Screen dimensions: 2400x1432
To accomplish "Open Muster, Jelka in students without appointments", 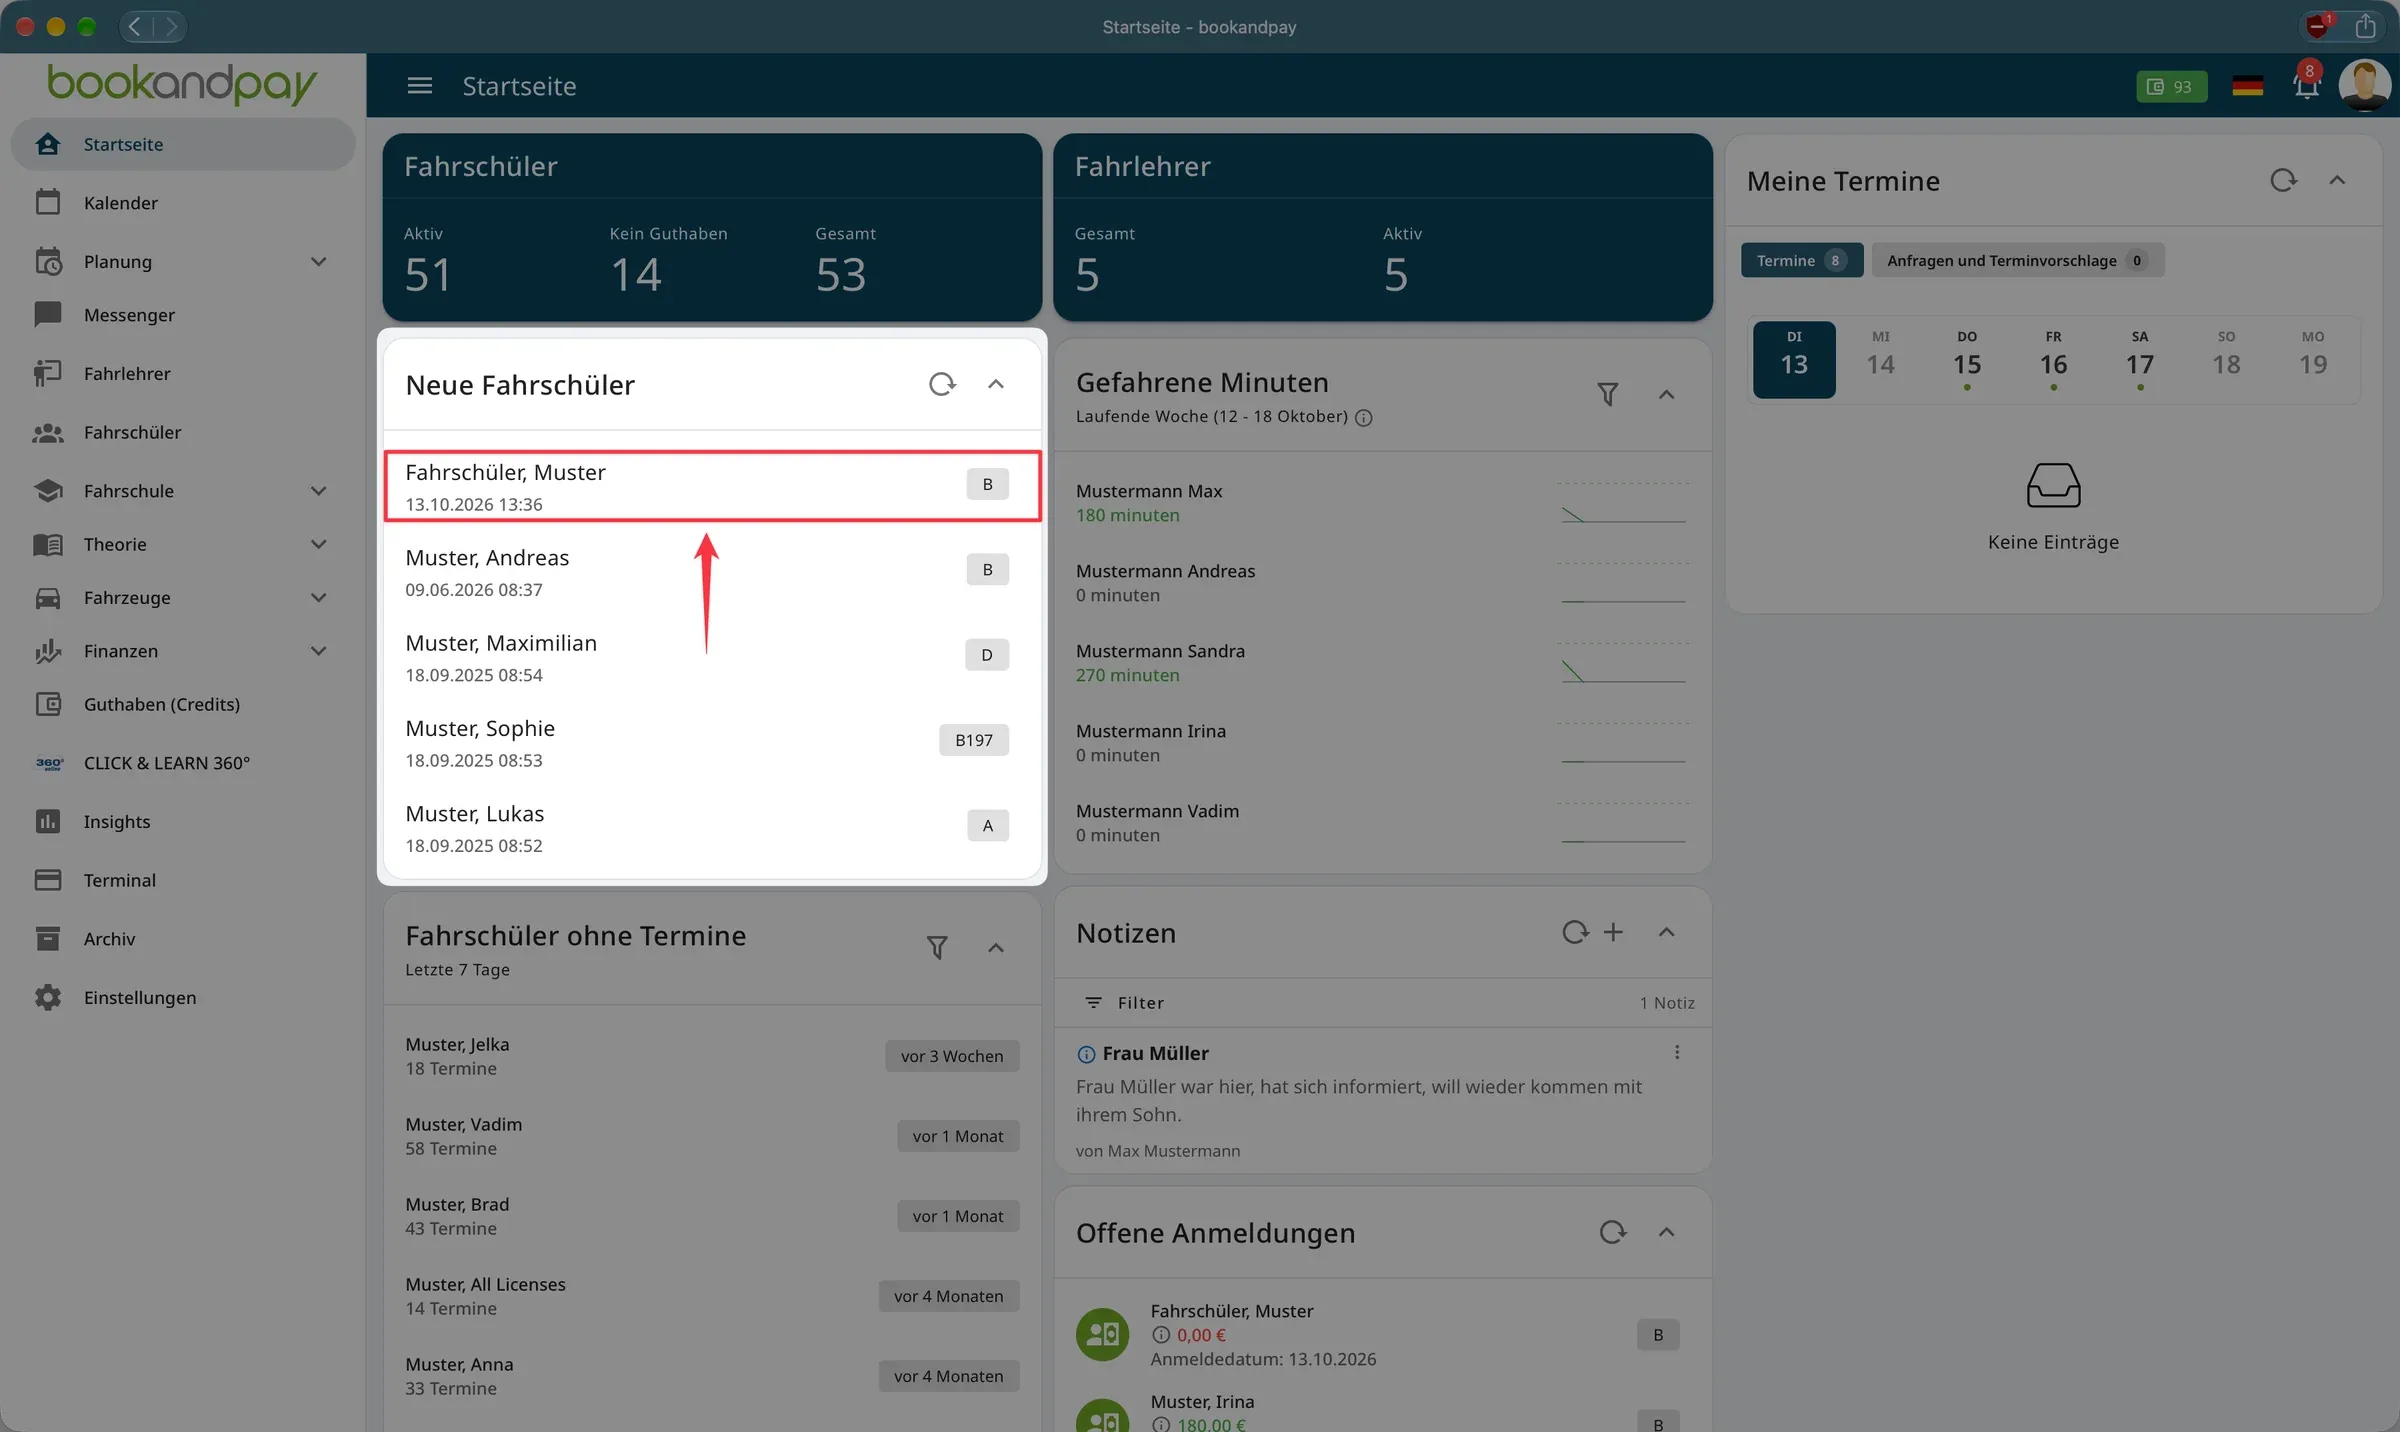I will tap(713, 1056).
